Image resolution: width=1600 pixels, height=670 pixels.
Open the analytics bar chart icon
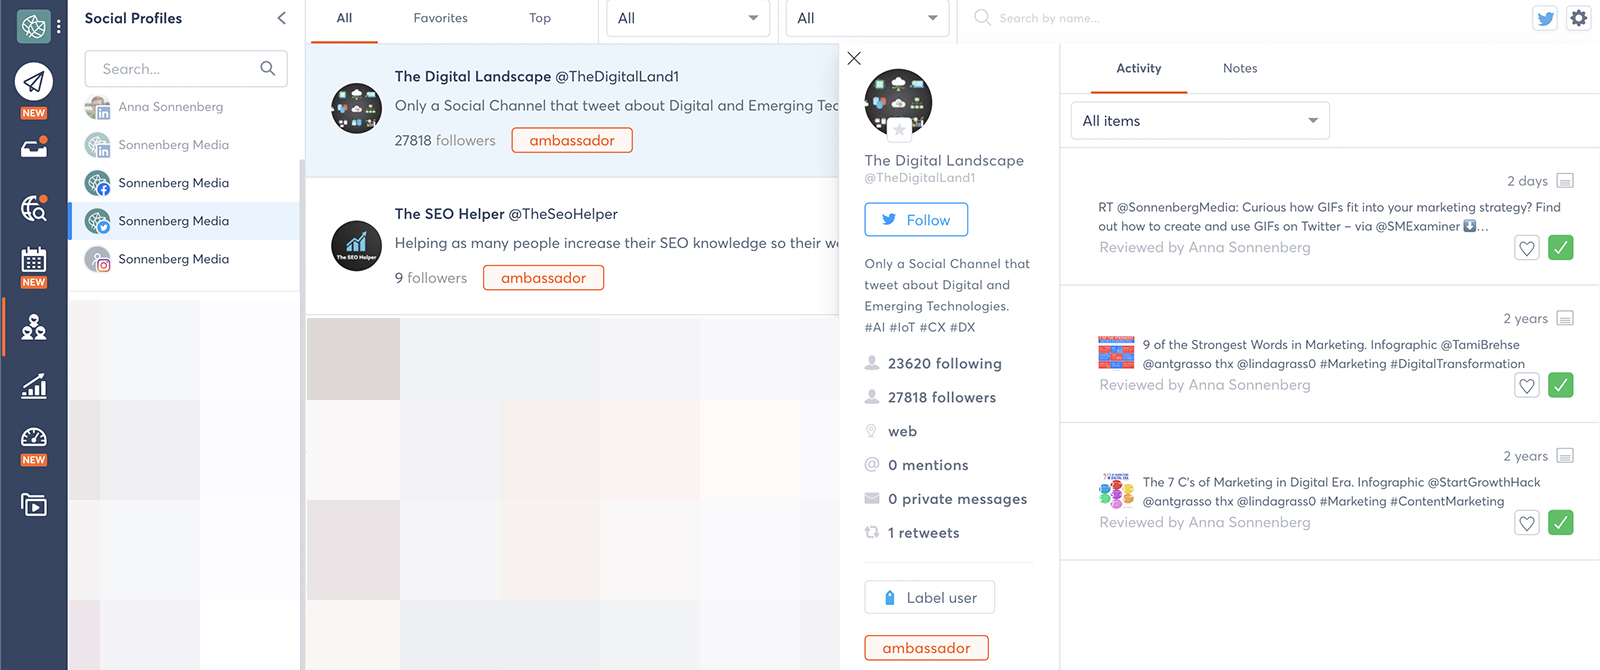[34, 386]
